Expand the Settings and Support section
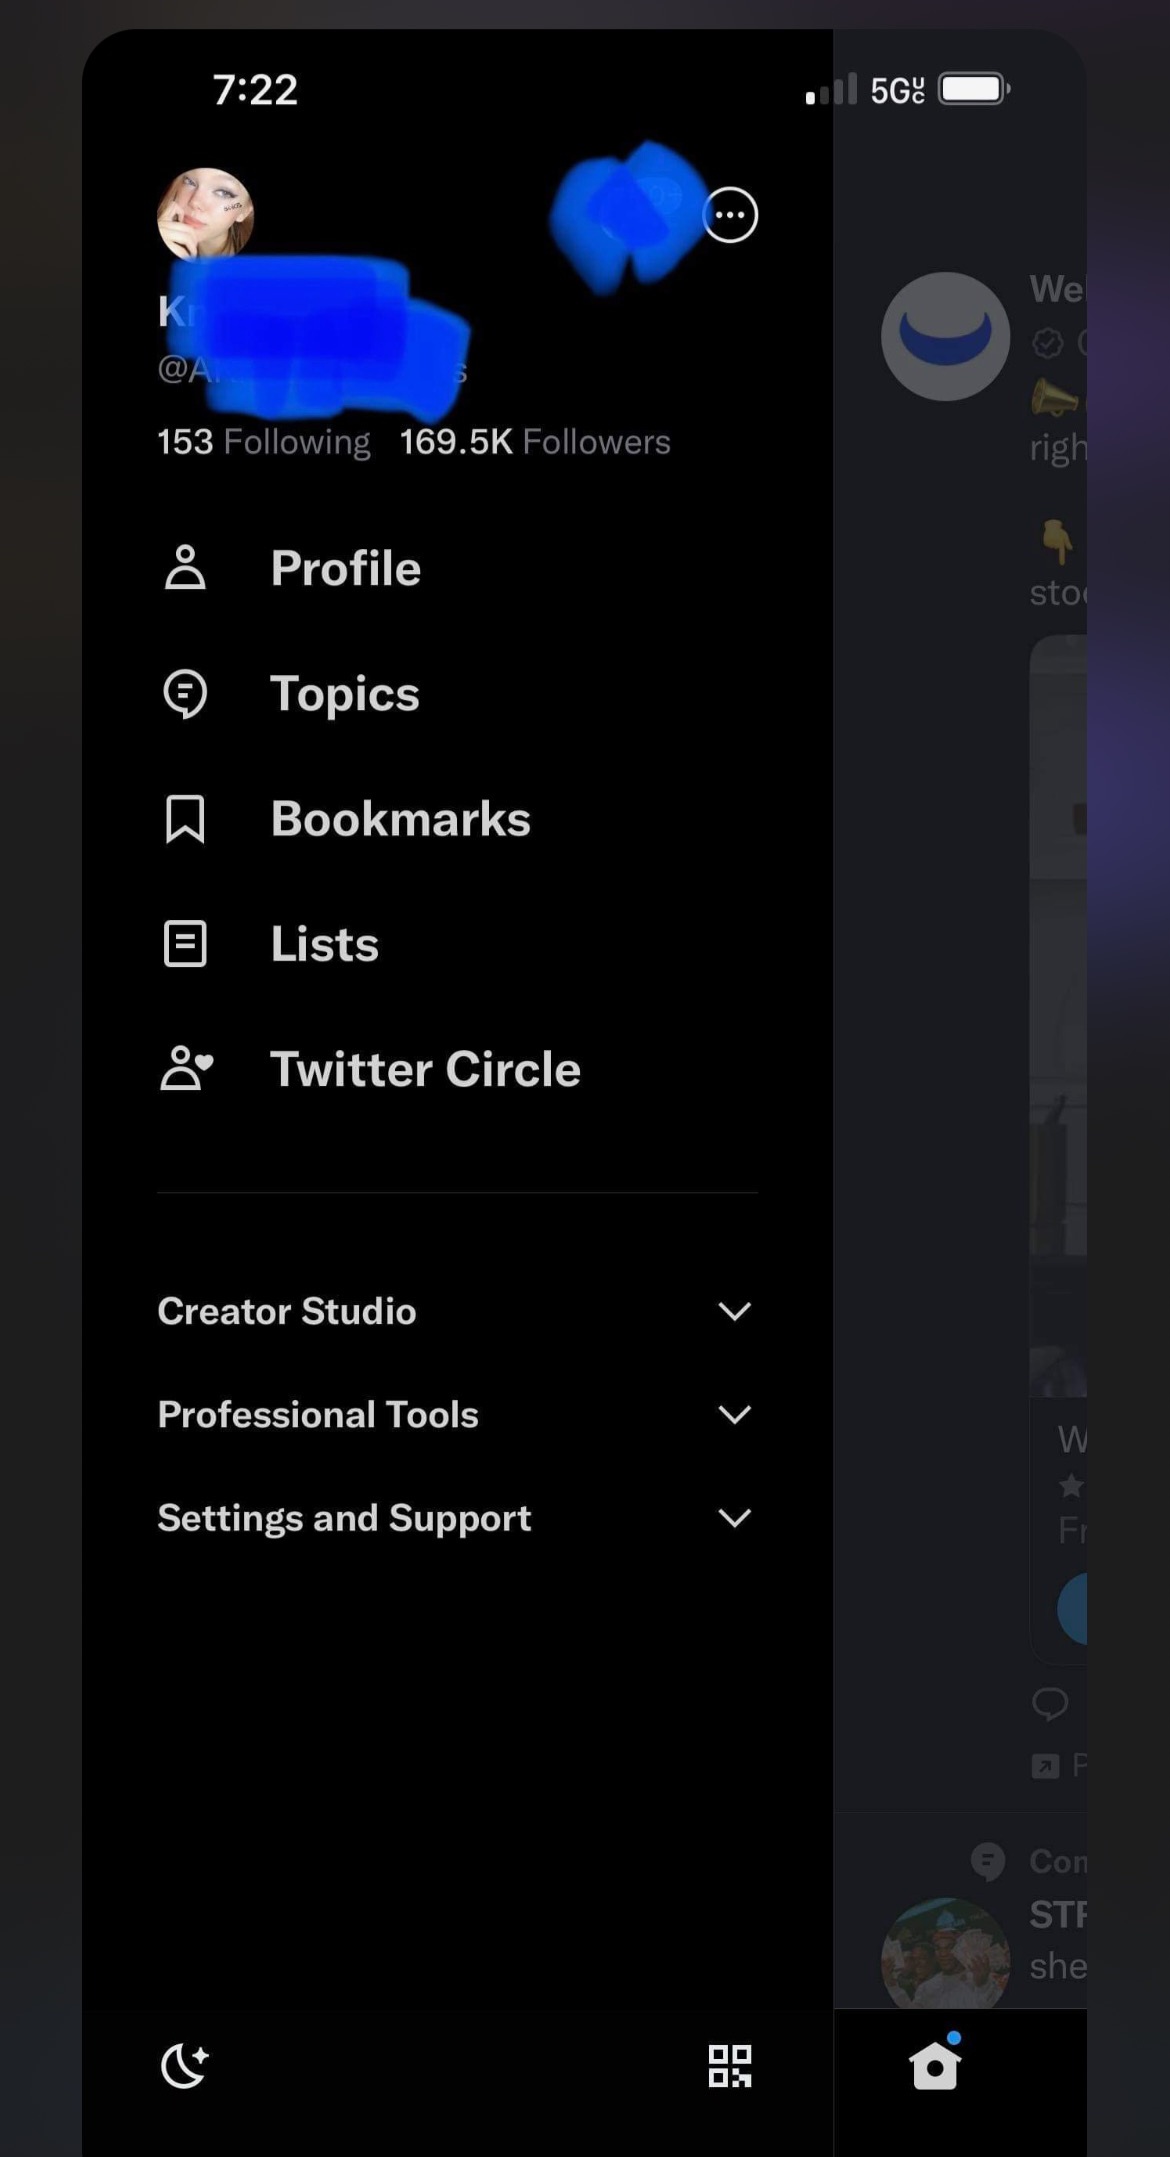The image size is (1170, 2157). point(457,1518)
